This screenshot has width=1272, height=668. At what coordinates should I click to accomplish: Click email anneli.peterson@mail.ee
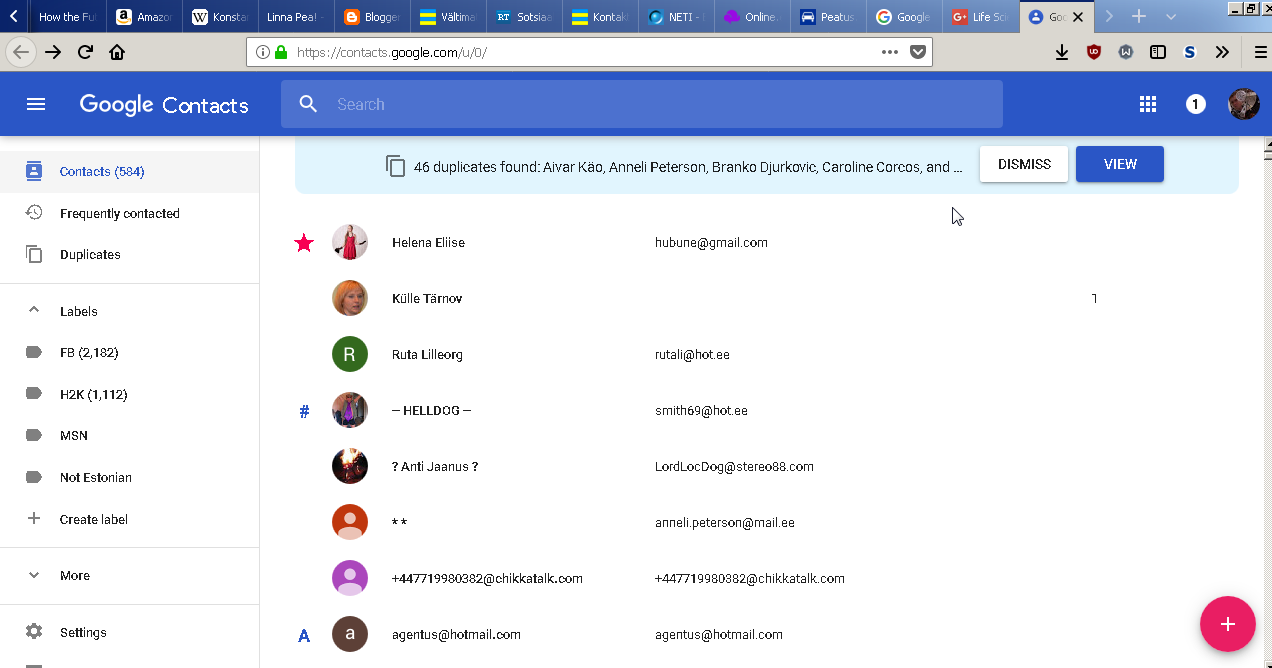point(725,522)
